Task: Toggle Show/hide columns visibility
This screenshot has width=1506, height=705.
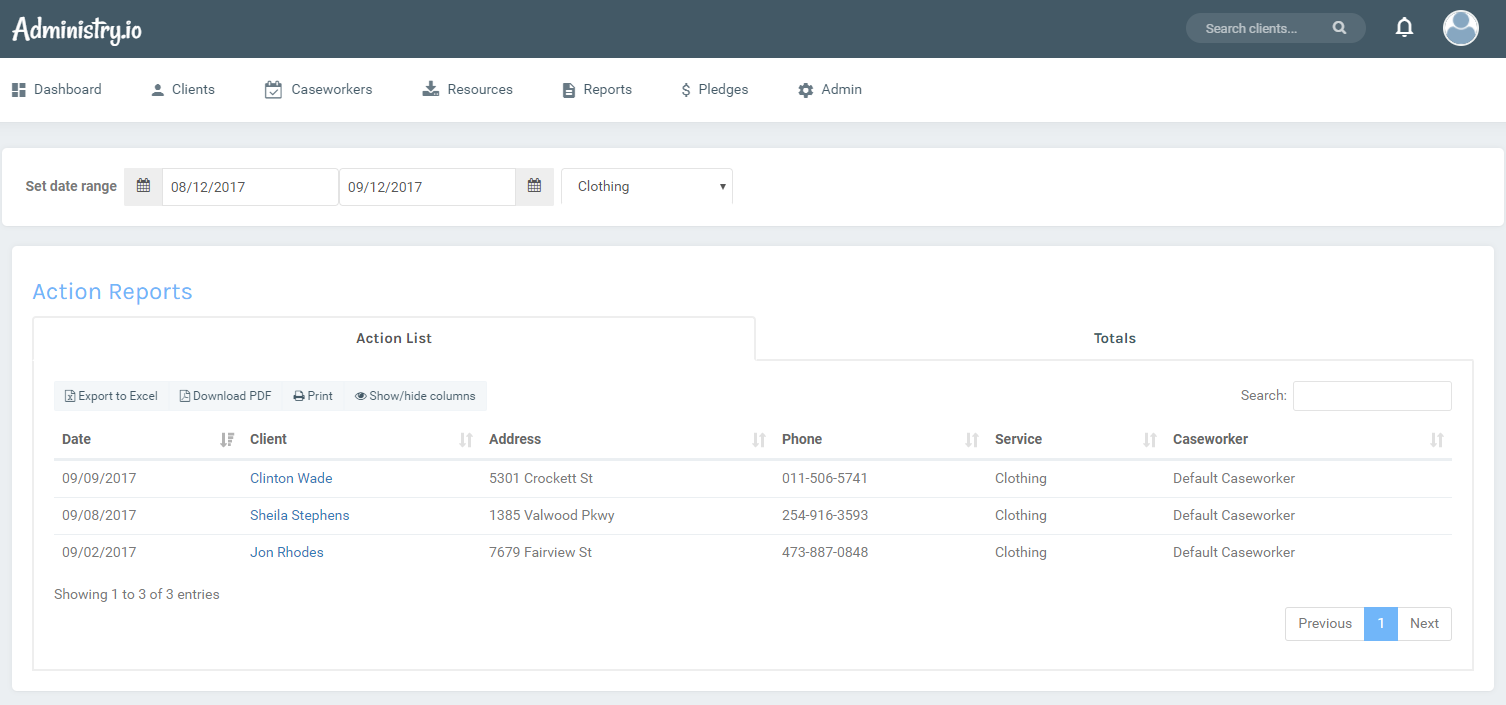Action: pos(415,396)
